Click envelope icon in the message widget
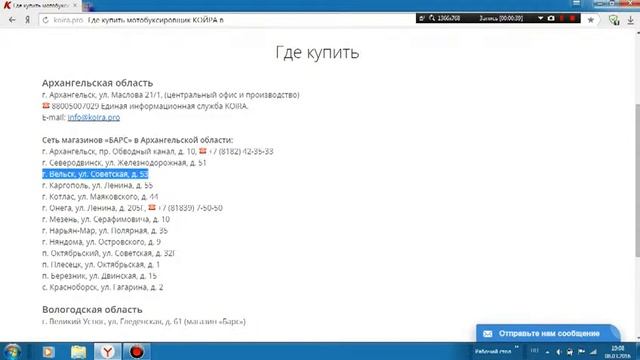 click(x=488, y=334)
